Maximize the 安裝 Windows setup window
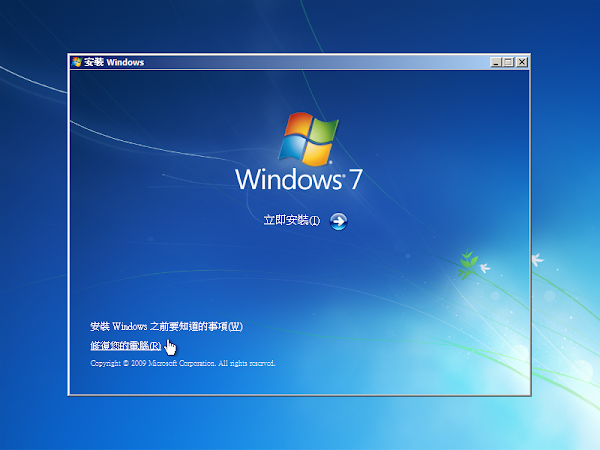 [x=509, y=62]
